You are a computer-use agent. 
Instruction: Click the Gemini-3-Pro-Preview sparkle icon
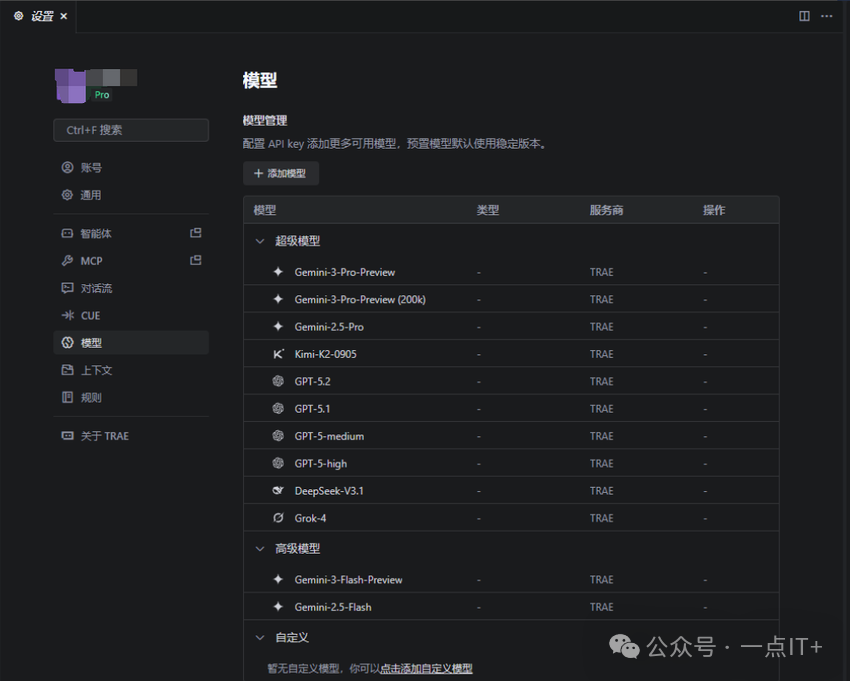click(x=278, y=272)
